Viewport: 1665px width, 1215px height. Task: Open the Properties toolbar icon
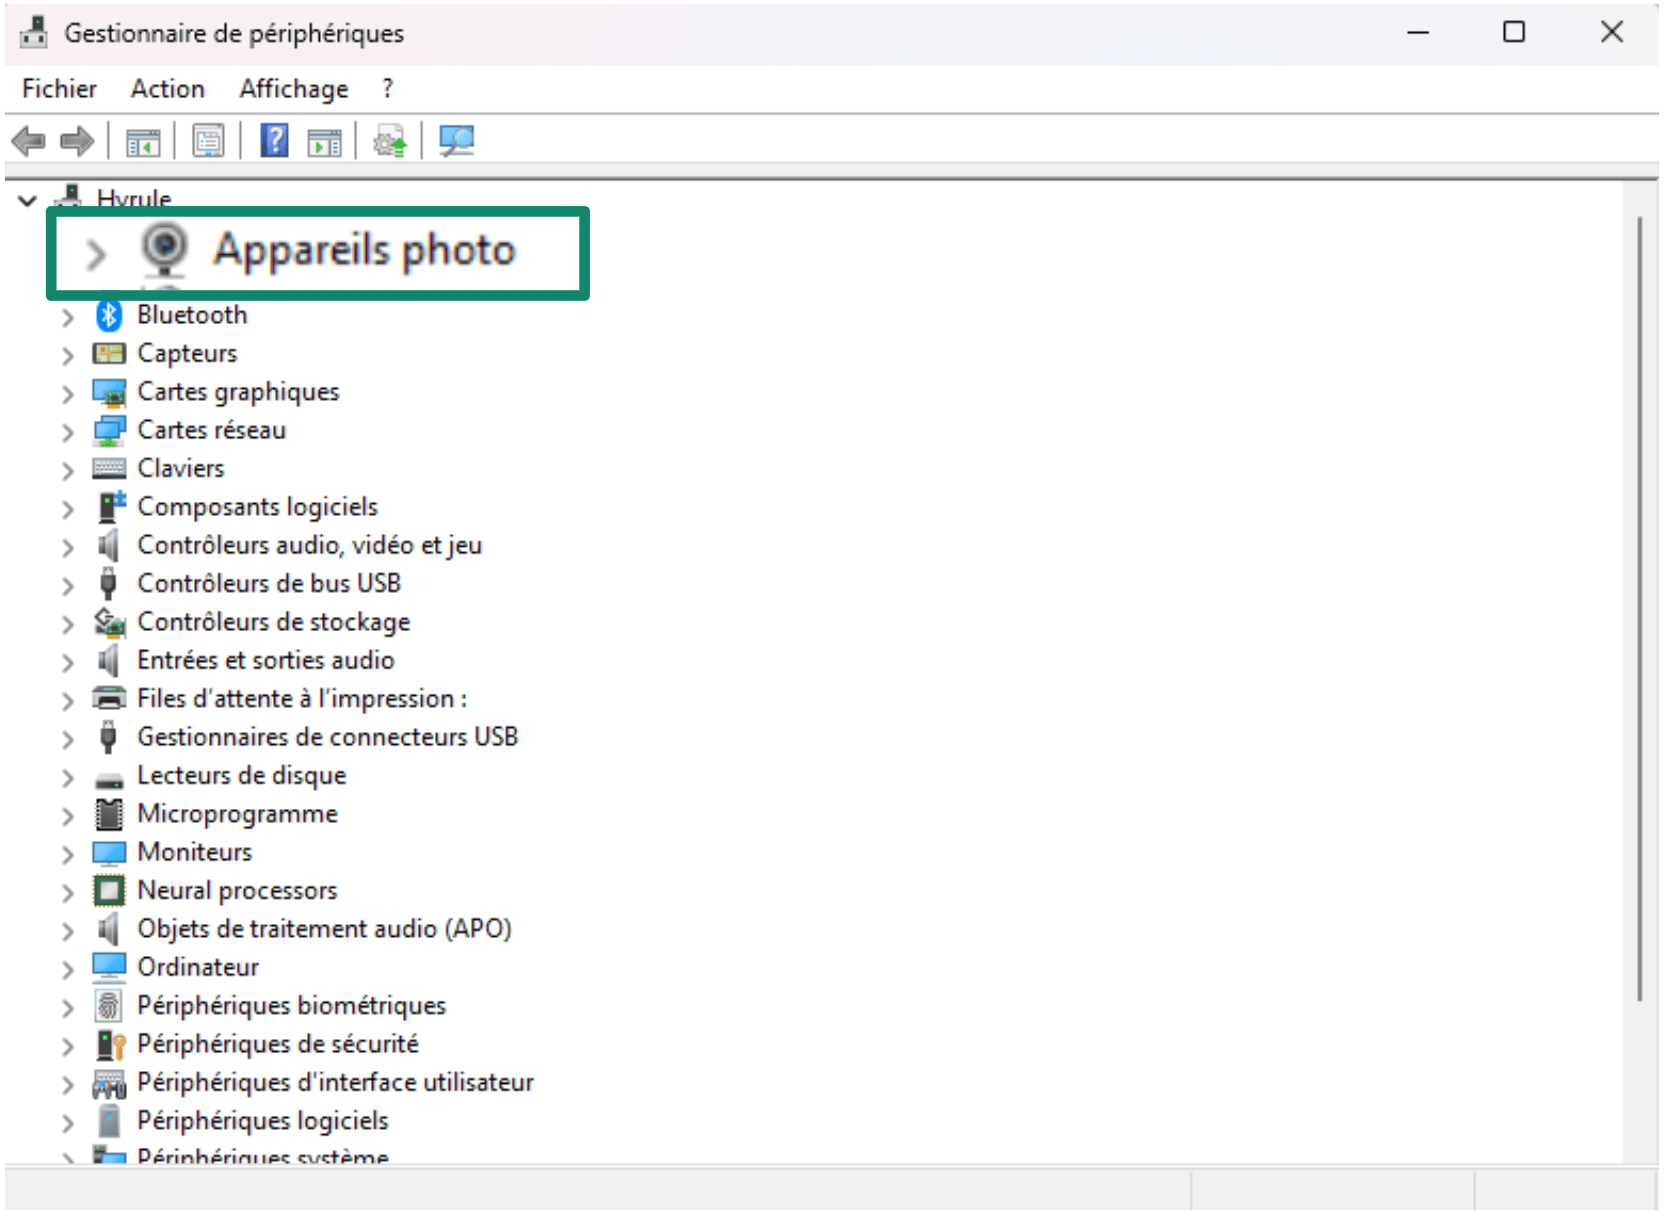pyautogui.click(x=207, y=140)
